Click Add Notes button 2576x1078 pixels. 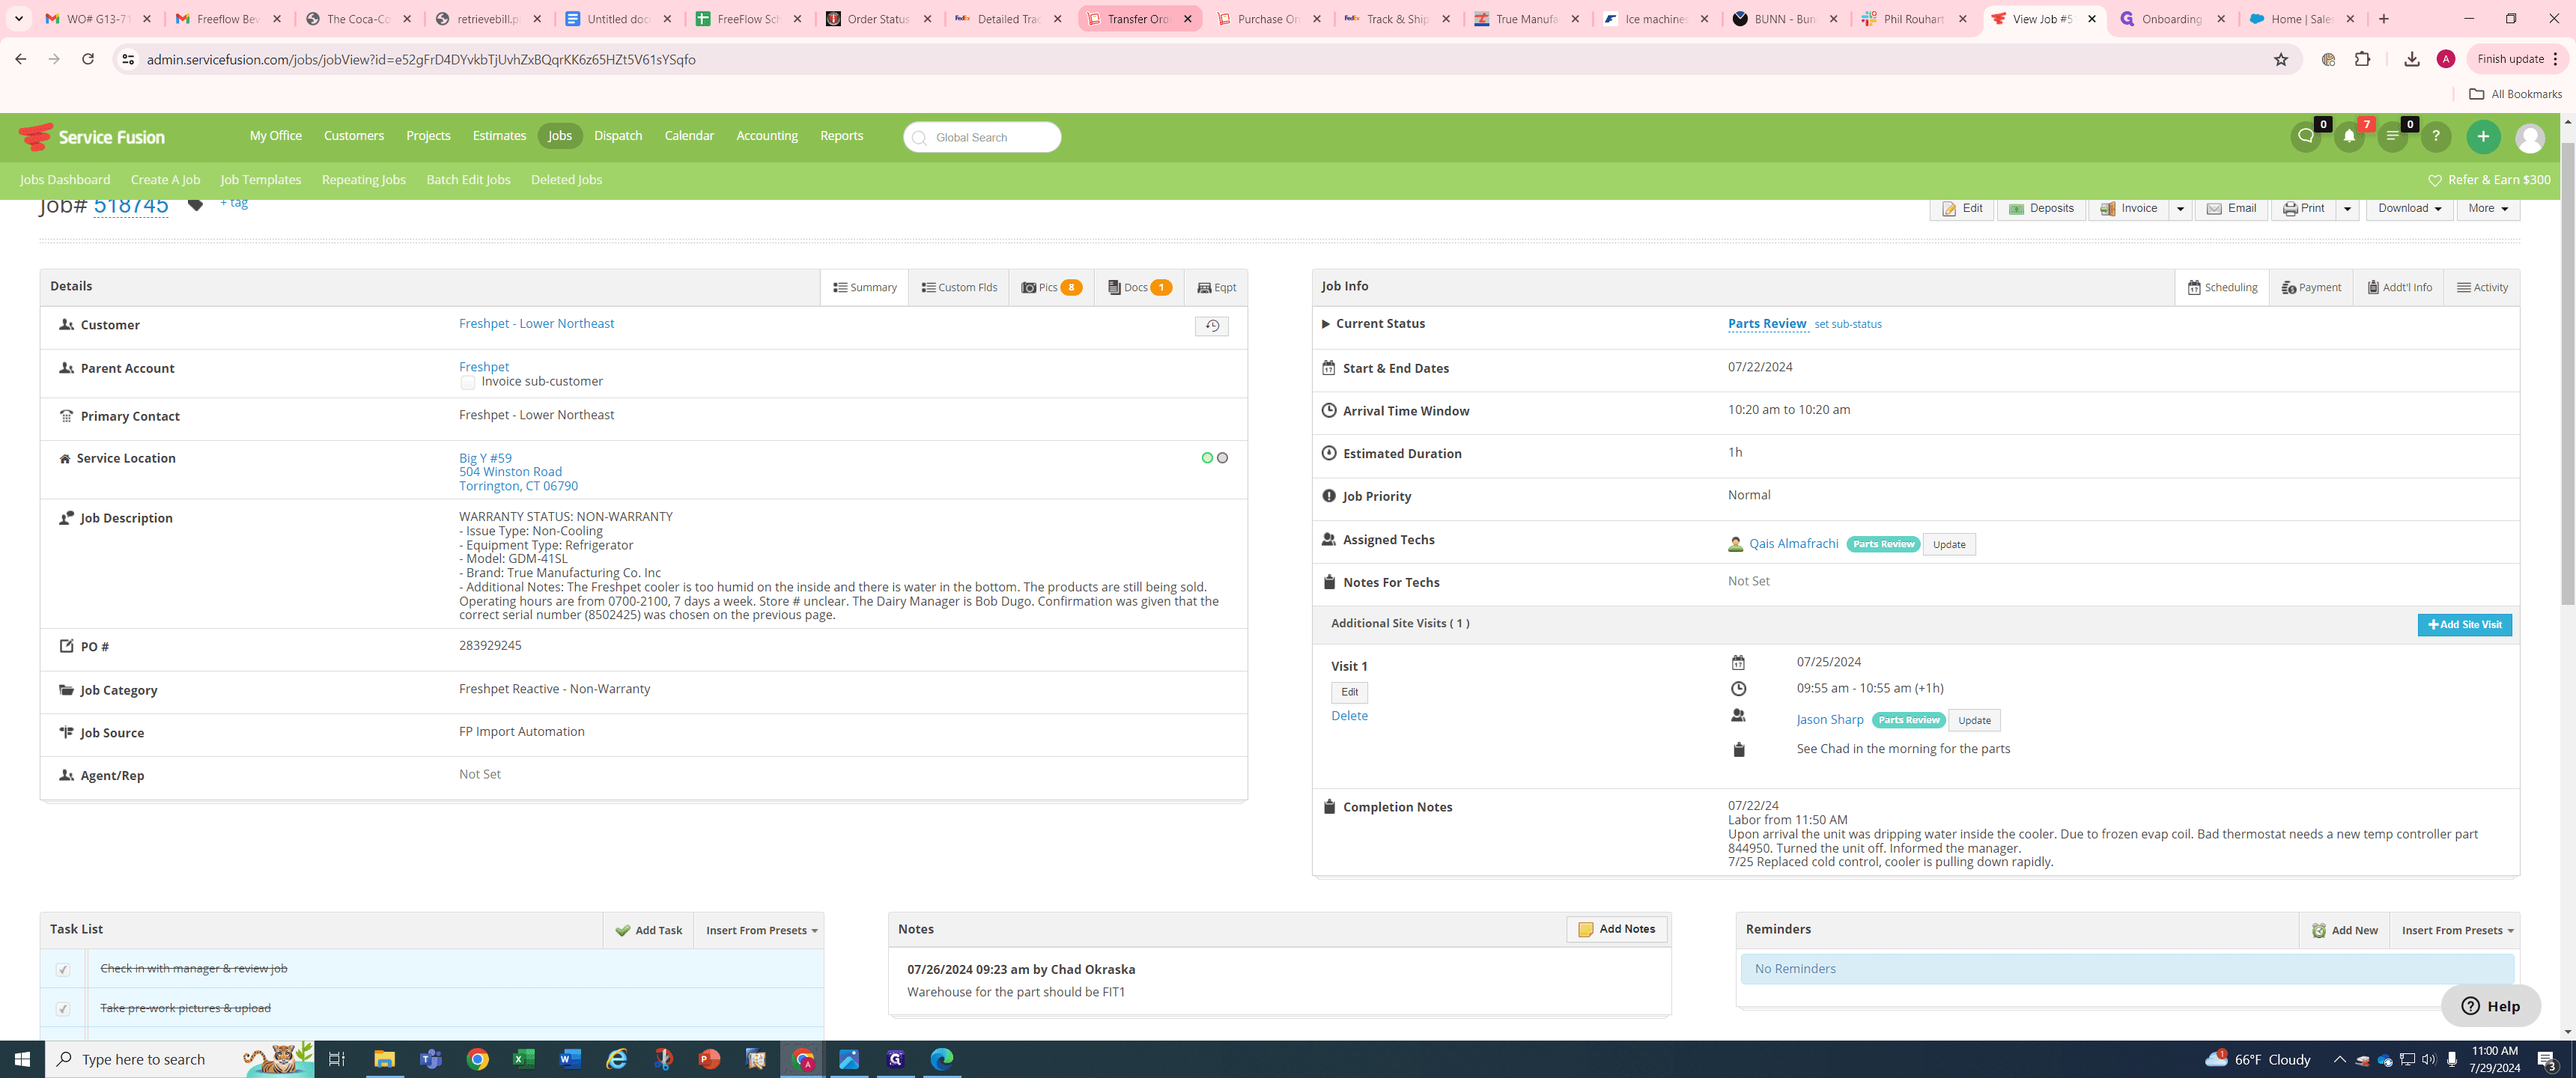click(1616, 930)
